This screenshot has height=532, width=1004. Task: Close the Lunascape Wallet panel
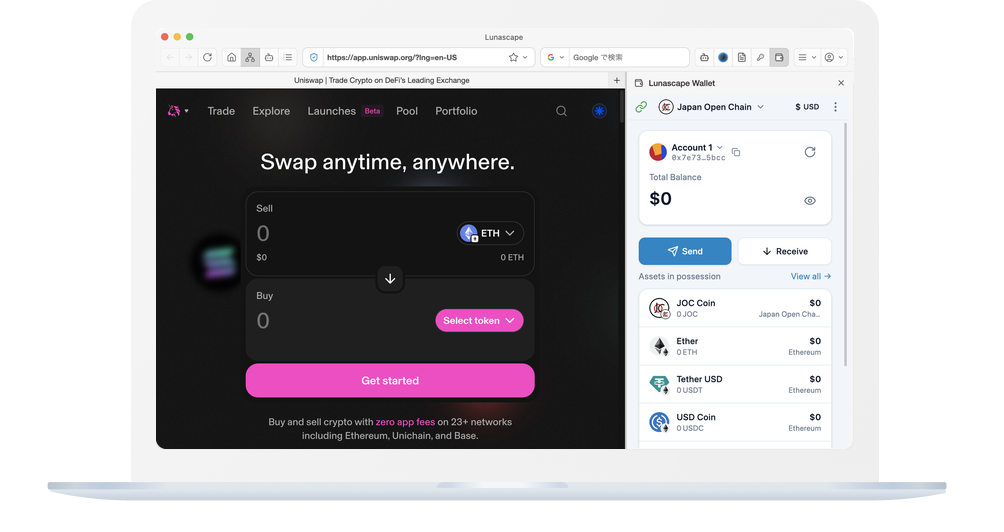point(841,83)
